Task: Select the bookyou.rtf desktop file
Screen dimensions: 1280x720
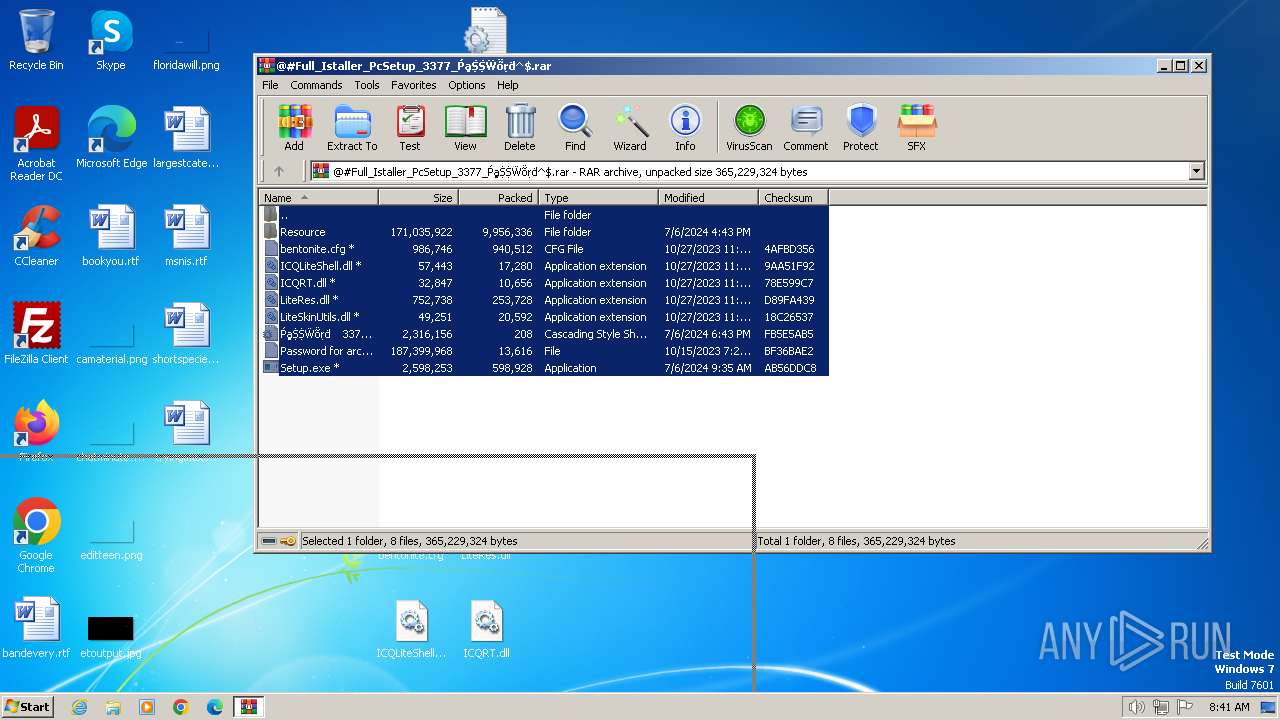Action: [111, 236]
